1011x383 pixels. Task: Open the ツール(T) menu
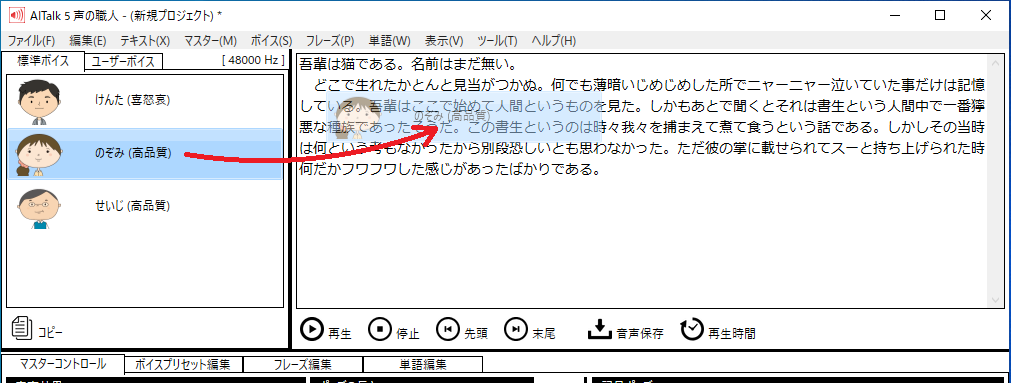click(496, 41)
